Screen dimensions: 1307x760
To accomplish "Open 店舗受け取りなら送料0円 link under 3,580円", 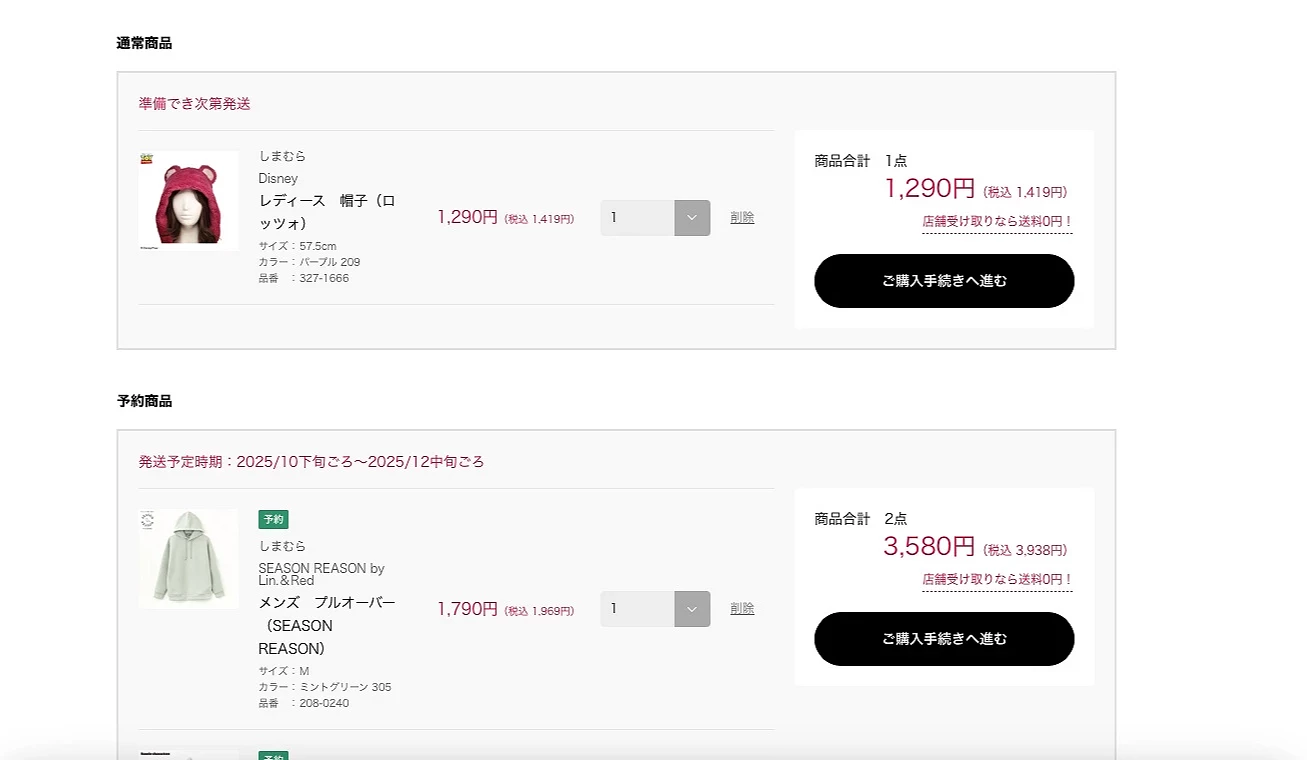I will 996,579.
